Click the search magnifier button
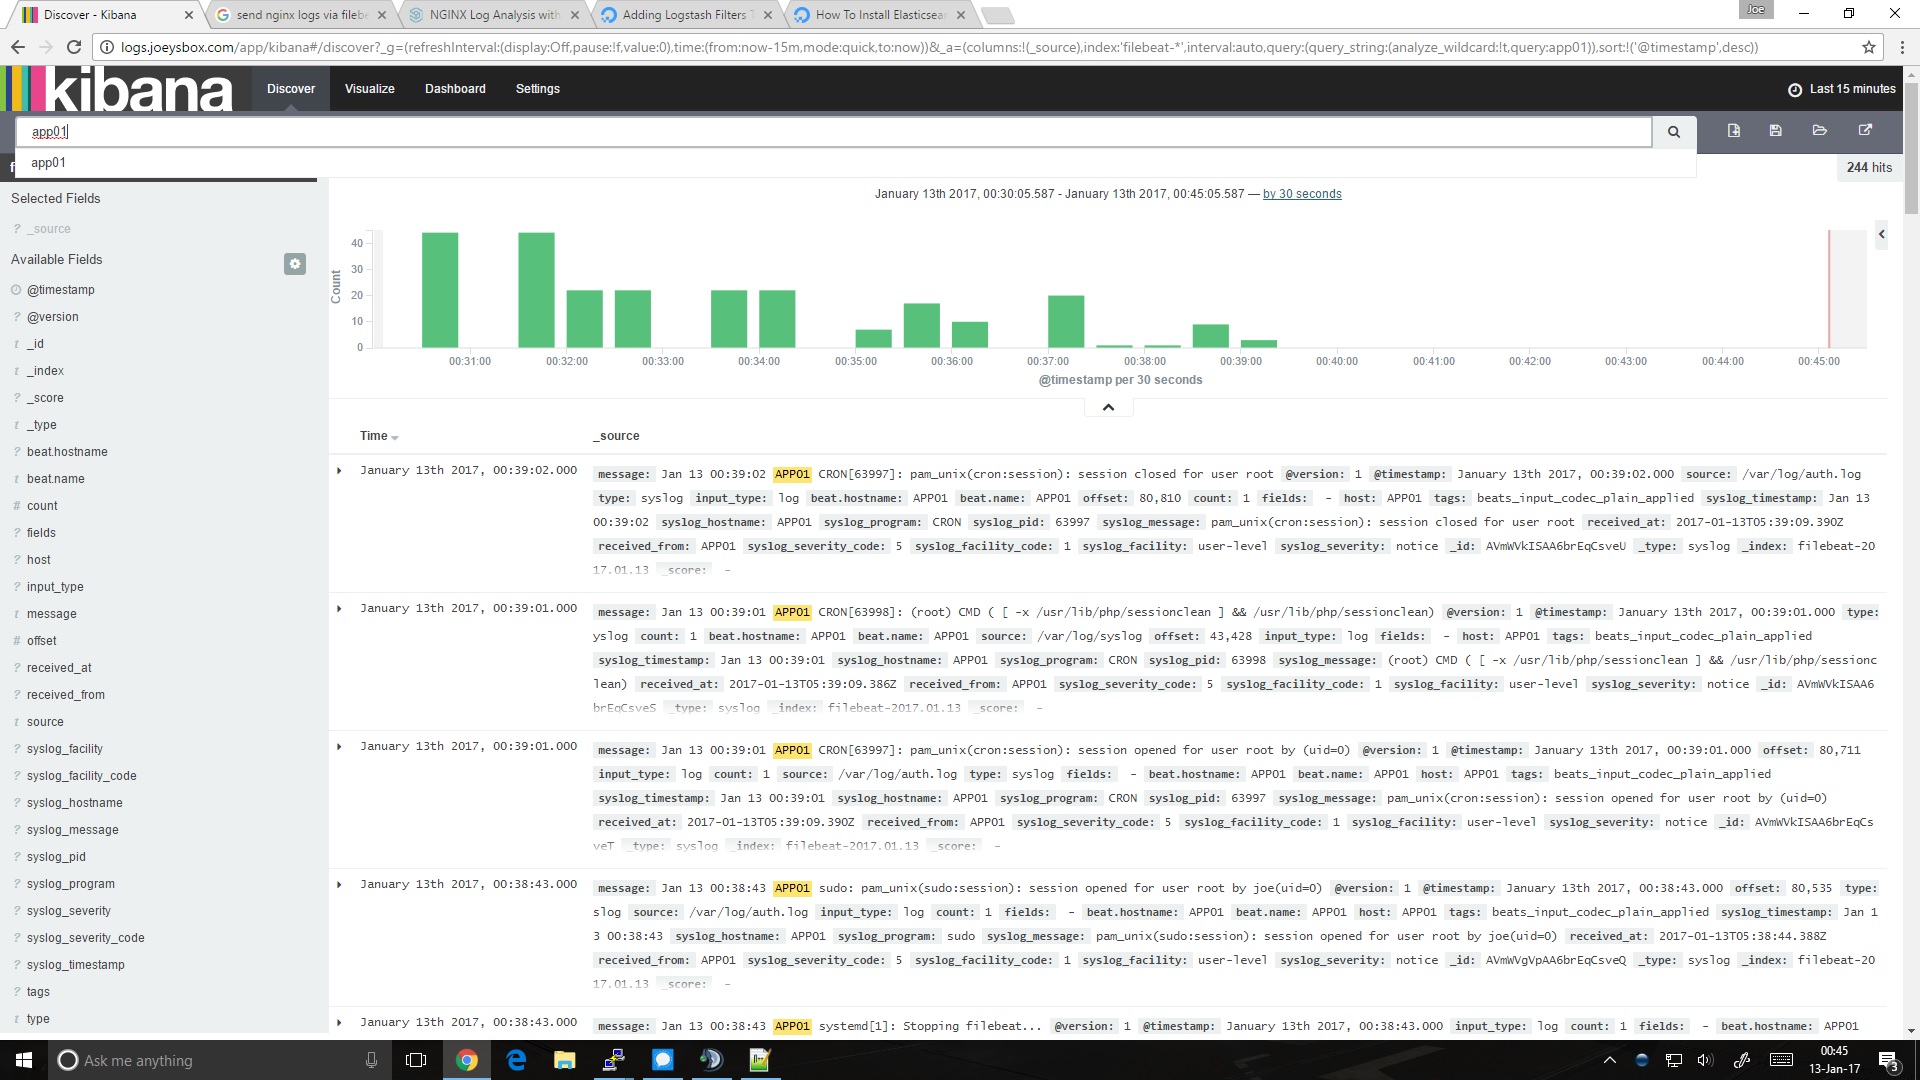 click(x=1673, y=132)
